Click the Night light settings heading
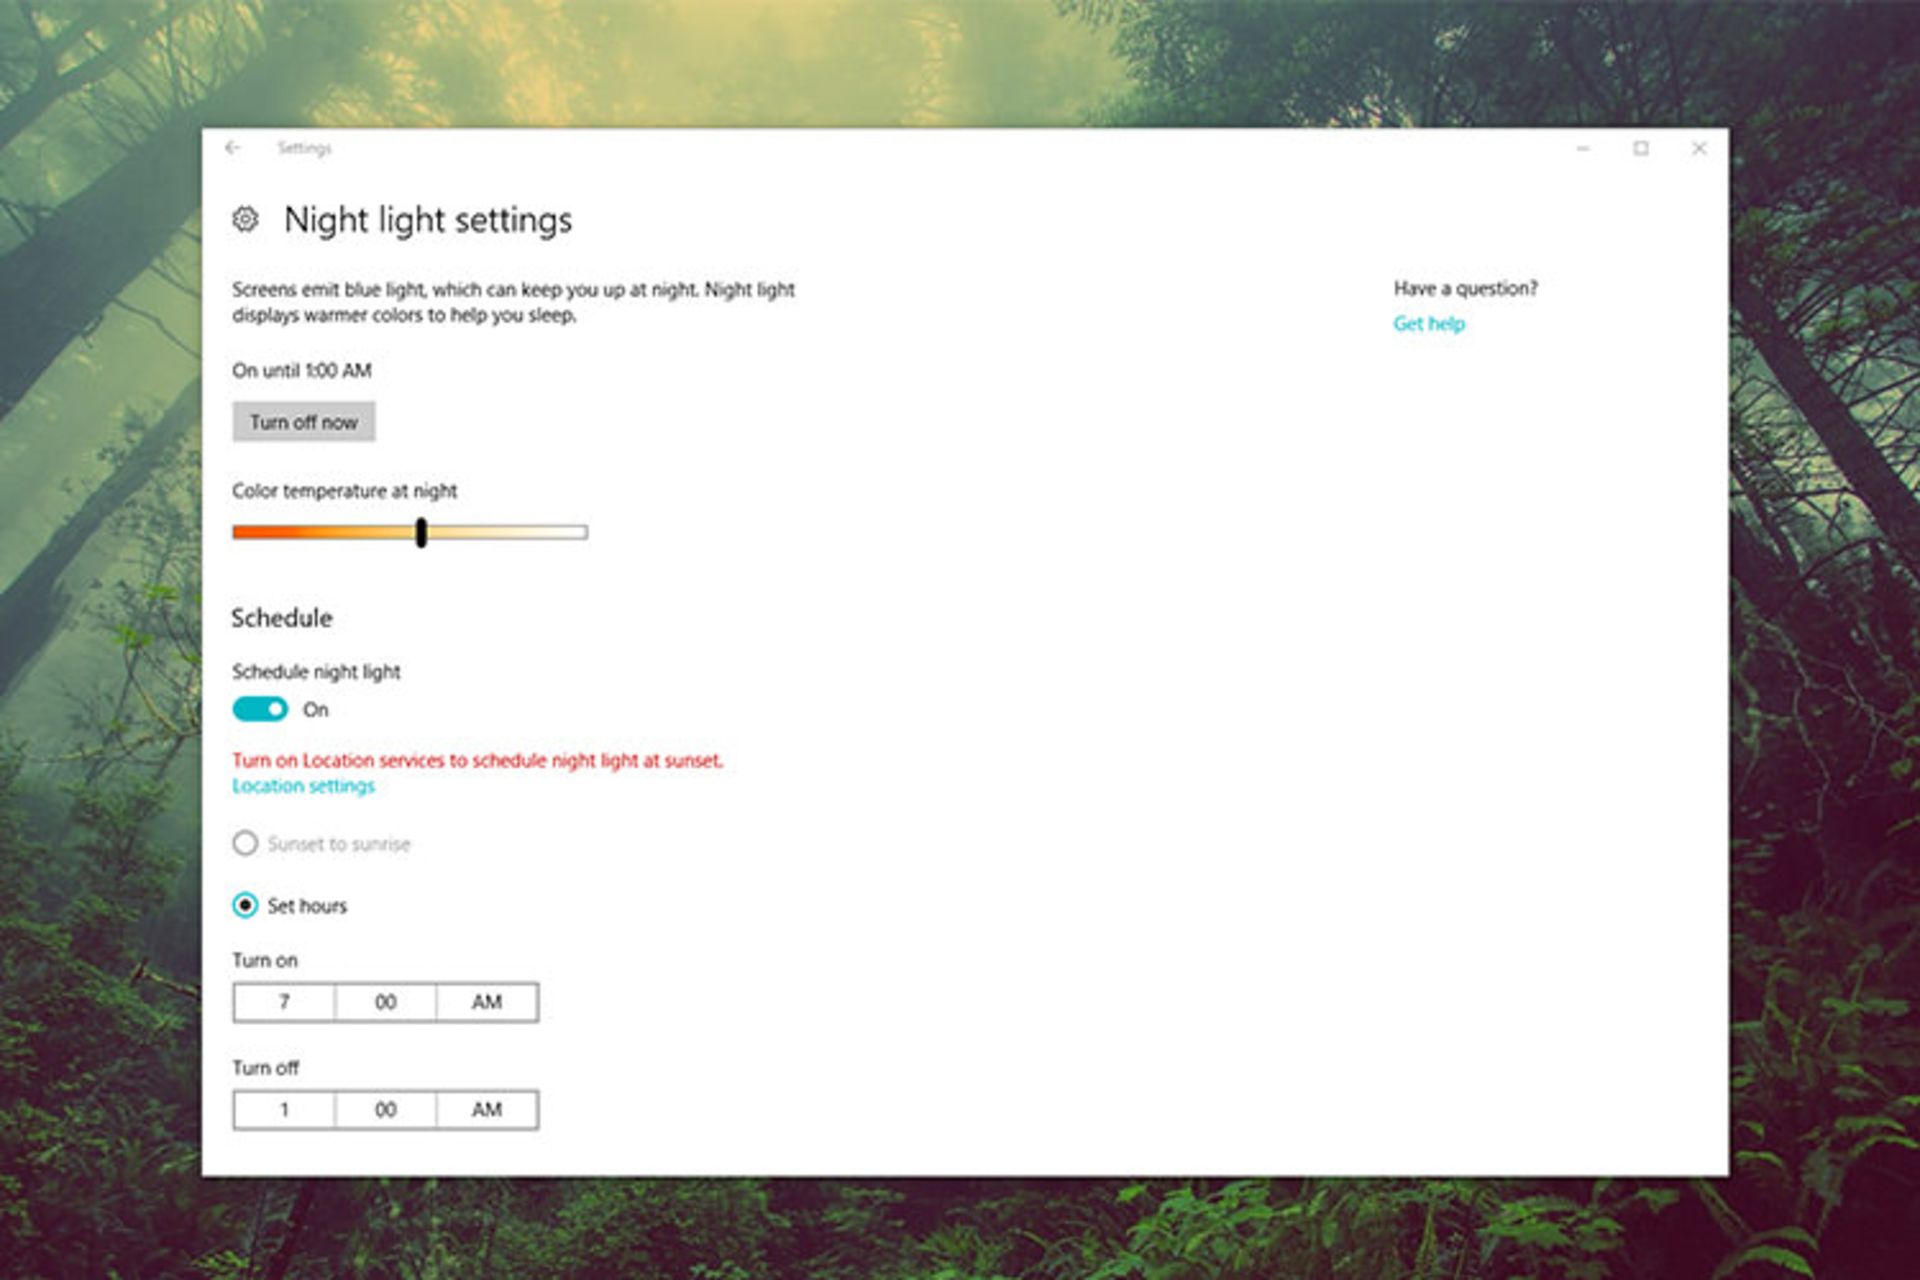The height and width of the screenshot is (1280, 1920). tap(428, 220)
